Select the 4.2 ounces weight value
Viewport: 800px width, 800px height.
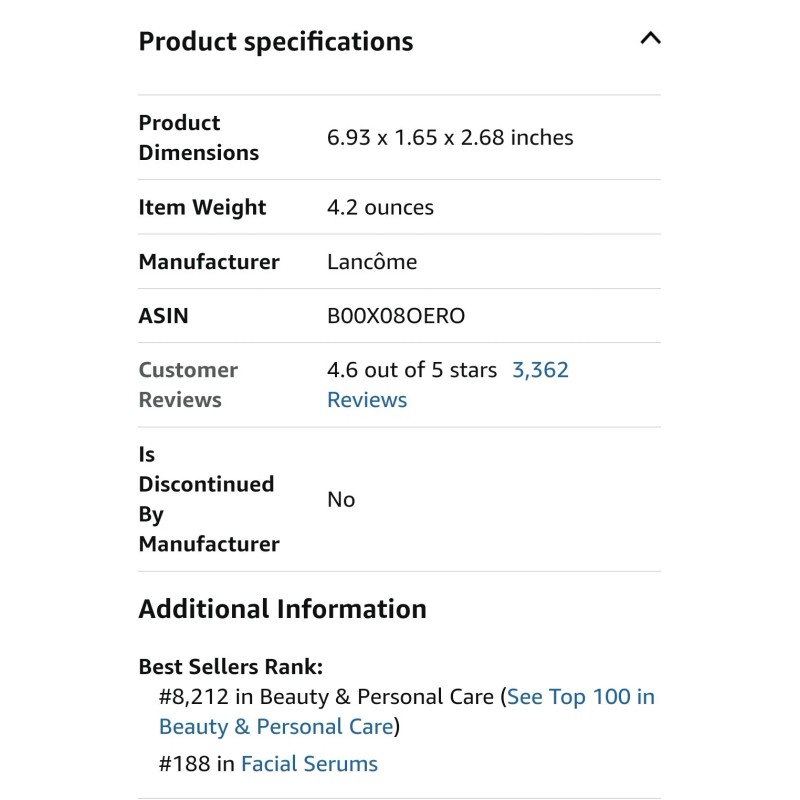click(380, 208)
